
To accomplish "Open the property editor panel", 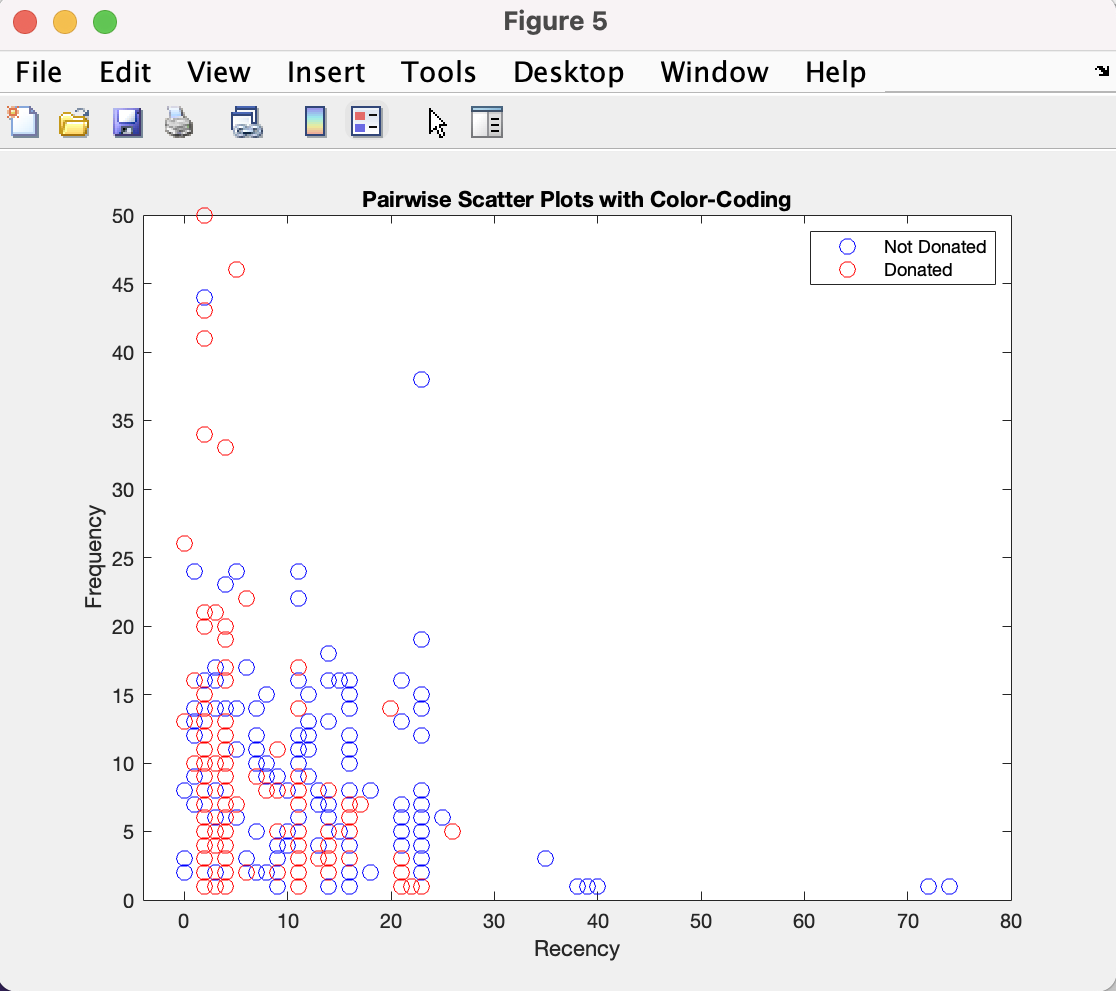I will [487, 121].
